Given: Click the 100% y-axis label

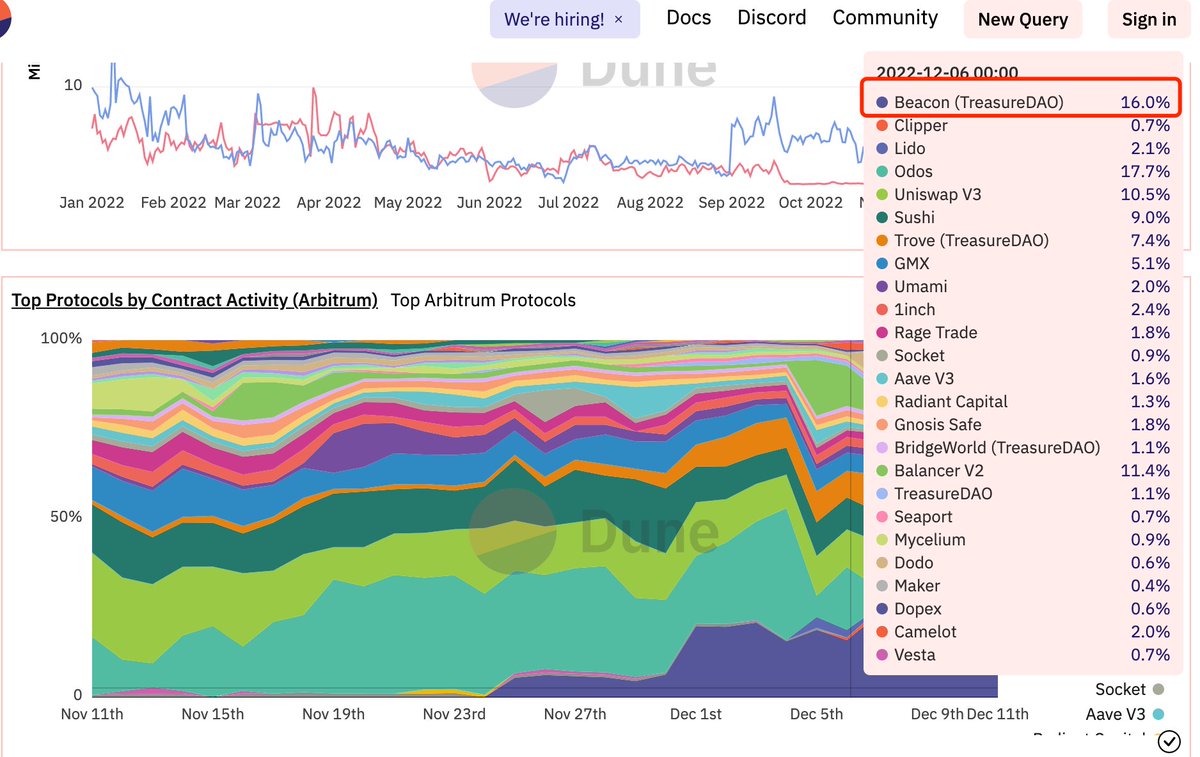Looking at the screenshot, I should (x=61, y=338).
